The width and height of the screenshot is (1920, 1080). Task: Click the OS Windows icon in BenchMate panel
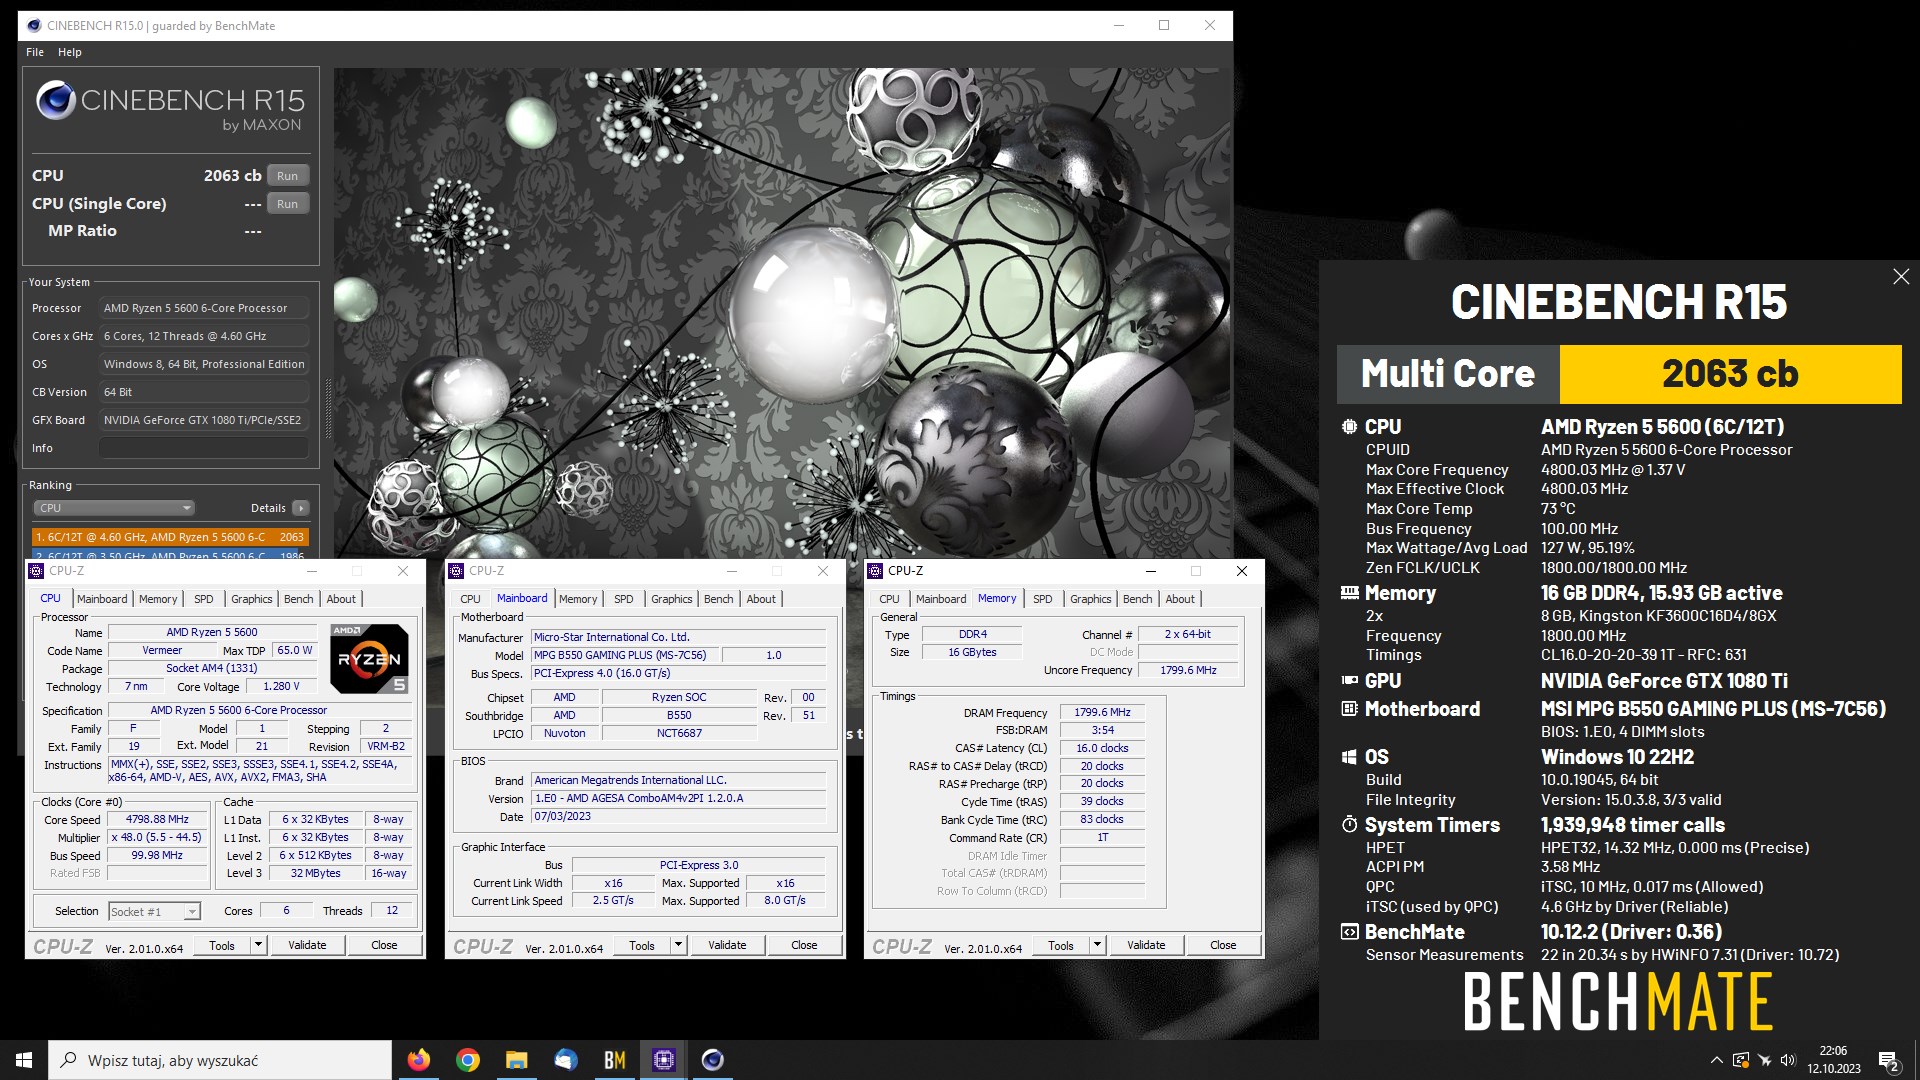point(1349,757)
